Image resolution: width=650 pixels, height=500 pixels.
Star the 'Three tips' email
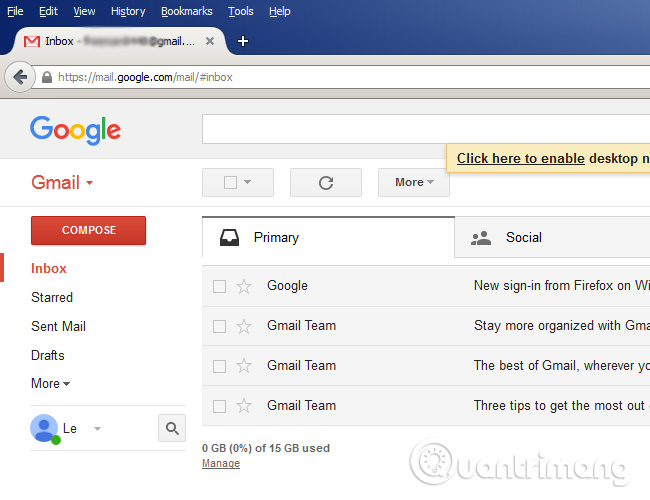point(244,406)
